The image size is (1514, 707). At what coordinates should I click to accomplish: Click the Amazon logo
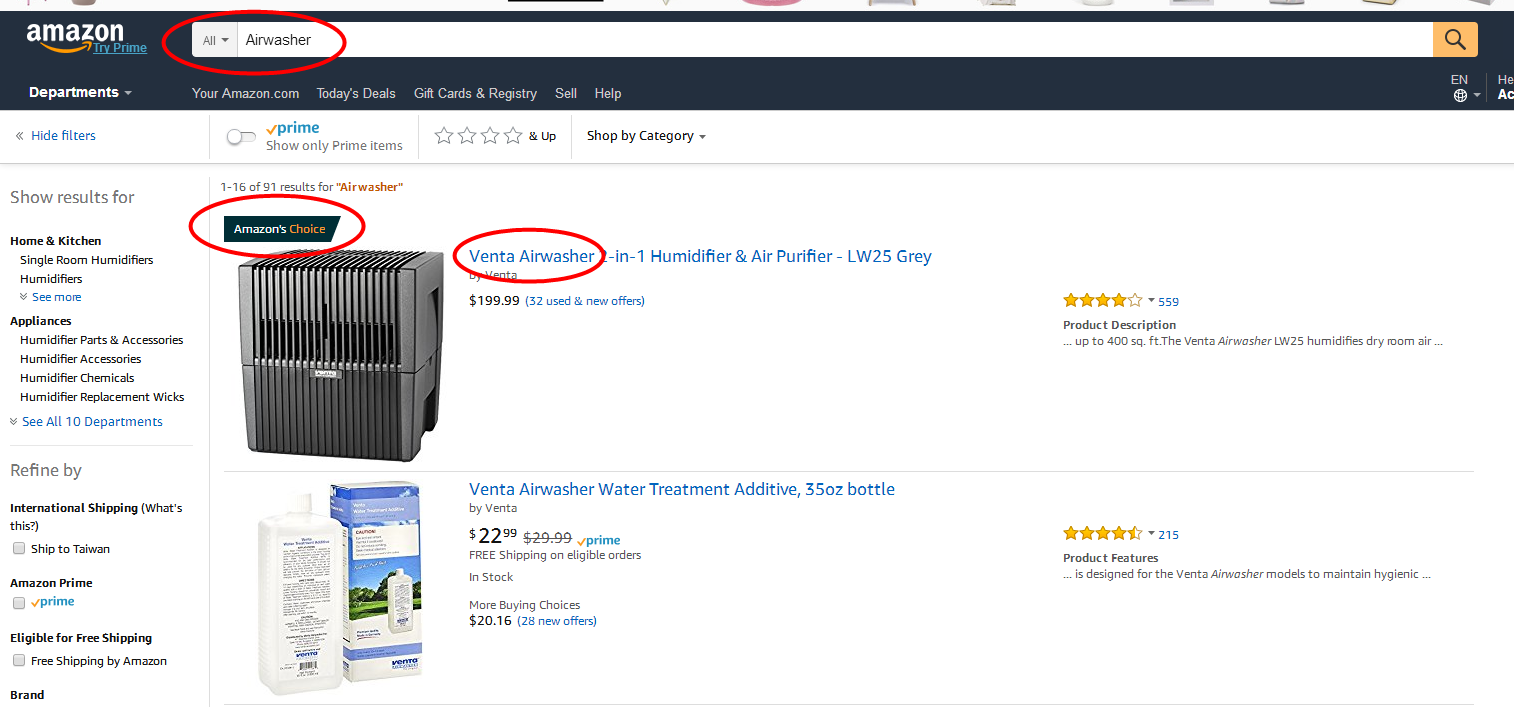click(75, 38)
